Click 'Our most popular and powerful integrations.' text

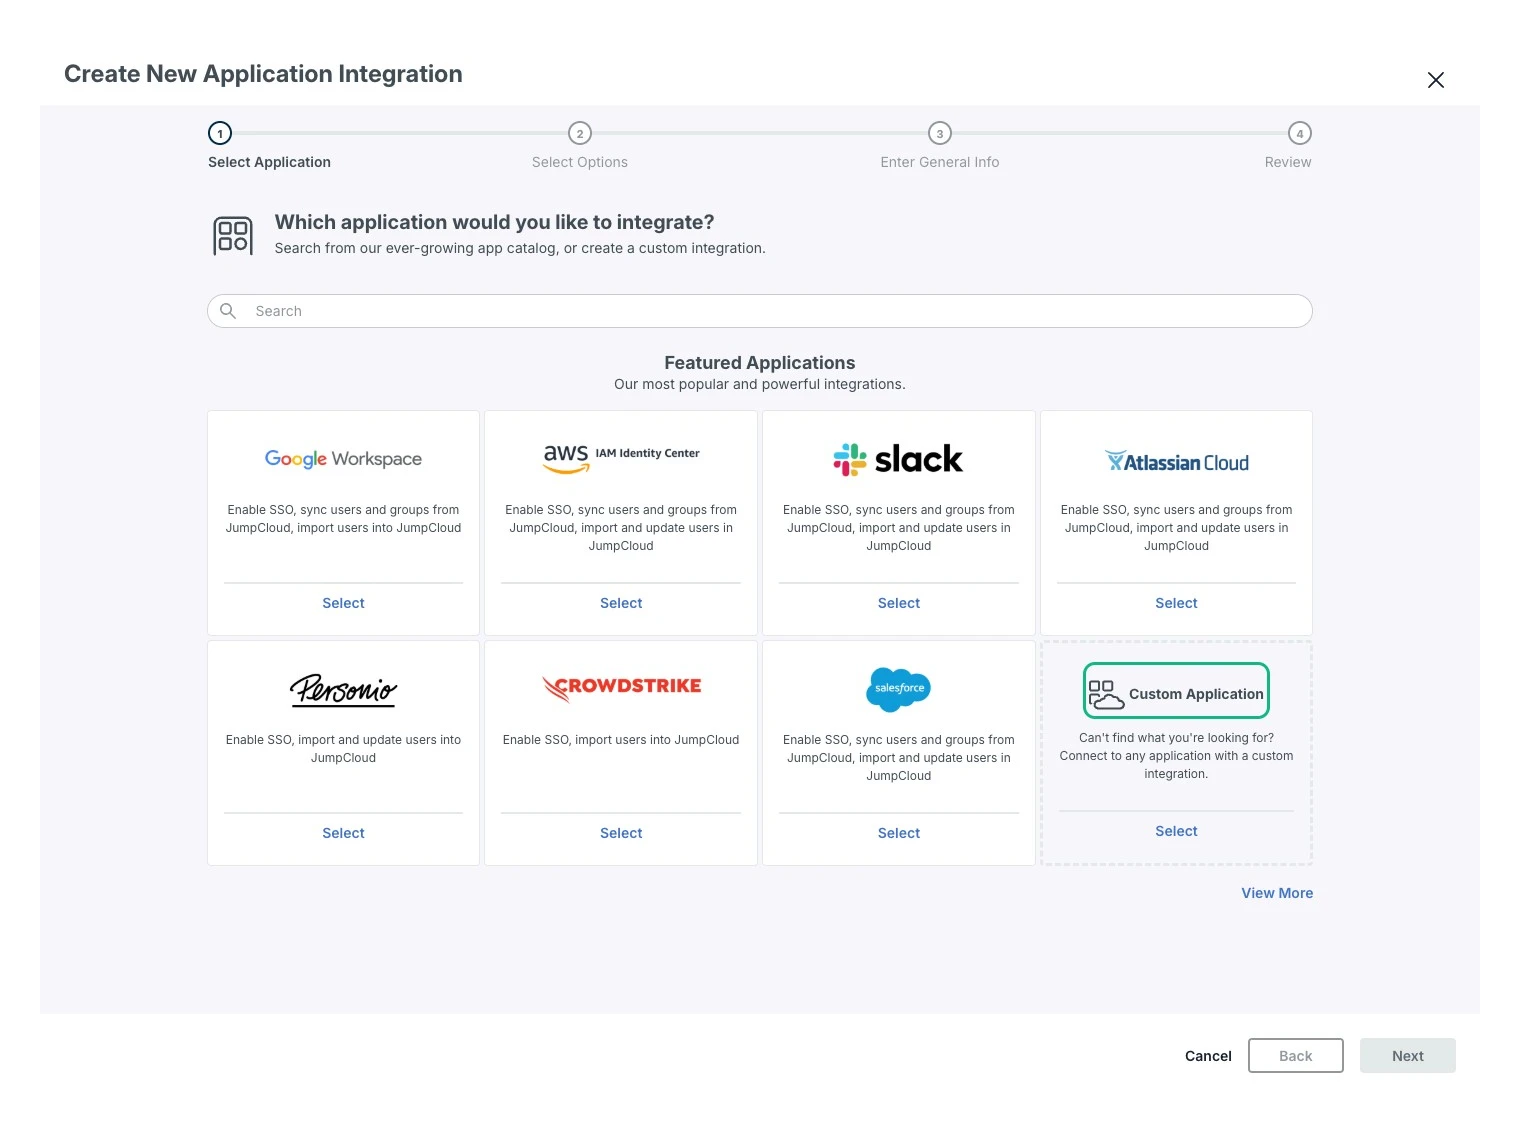(760, 384)
